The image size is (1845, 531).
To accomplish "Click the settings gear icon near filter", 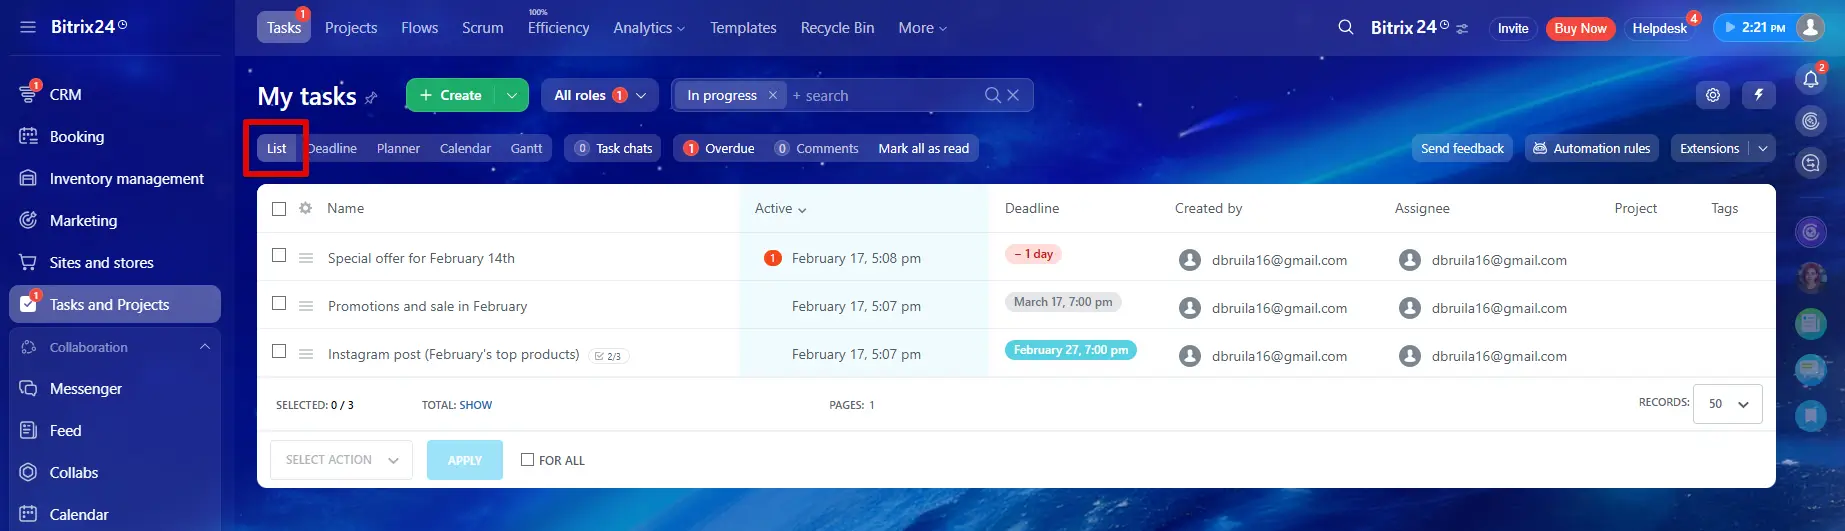I will coord(1713,95).
